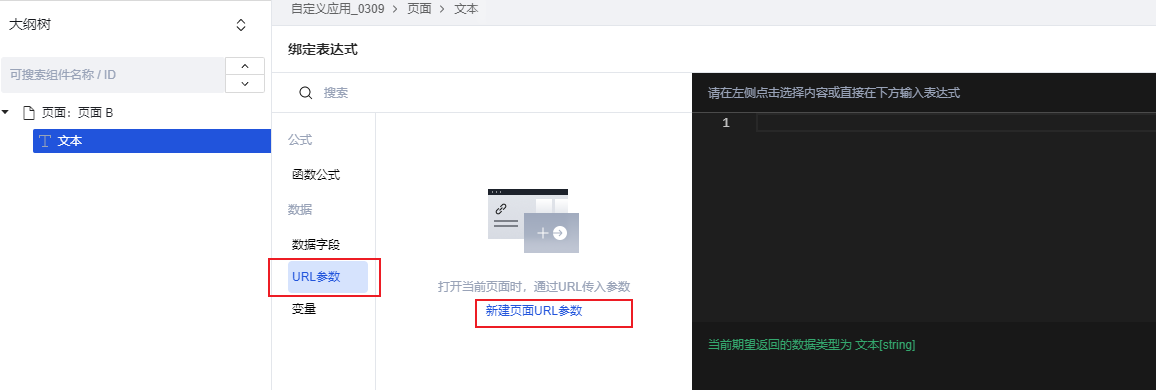Go to 页面 breadcrumb level

pyautogui.click(x=419, y=10)
